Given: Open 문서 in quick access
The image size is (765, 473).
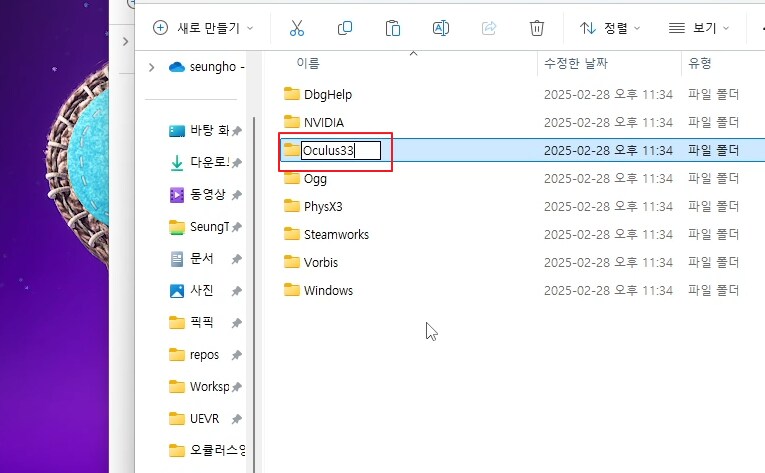Looking at the screenshot, I should tap(191, 258).
